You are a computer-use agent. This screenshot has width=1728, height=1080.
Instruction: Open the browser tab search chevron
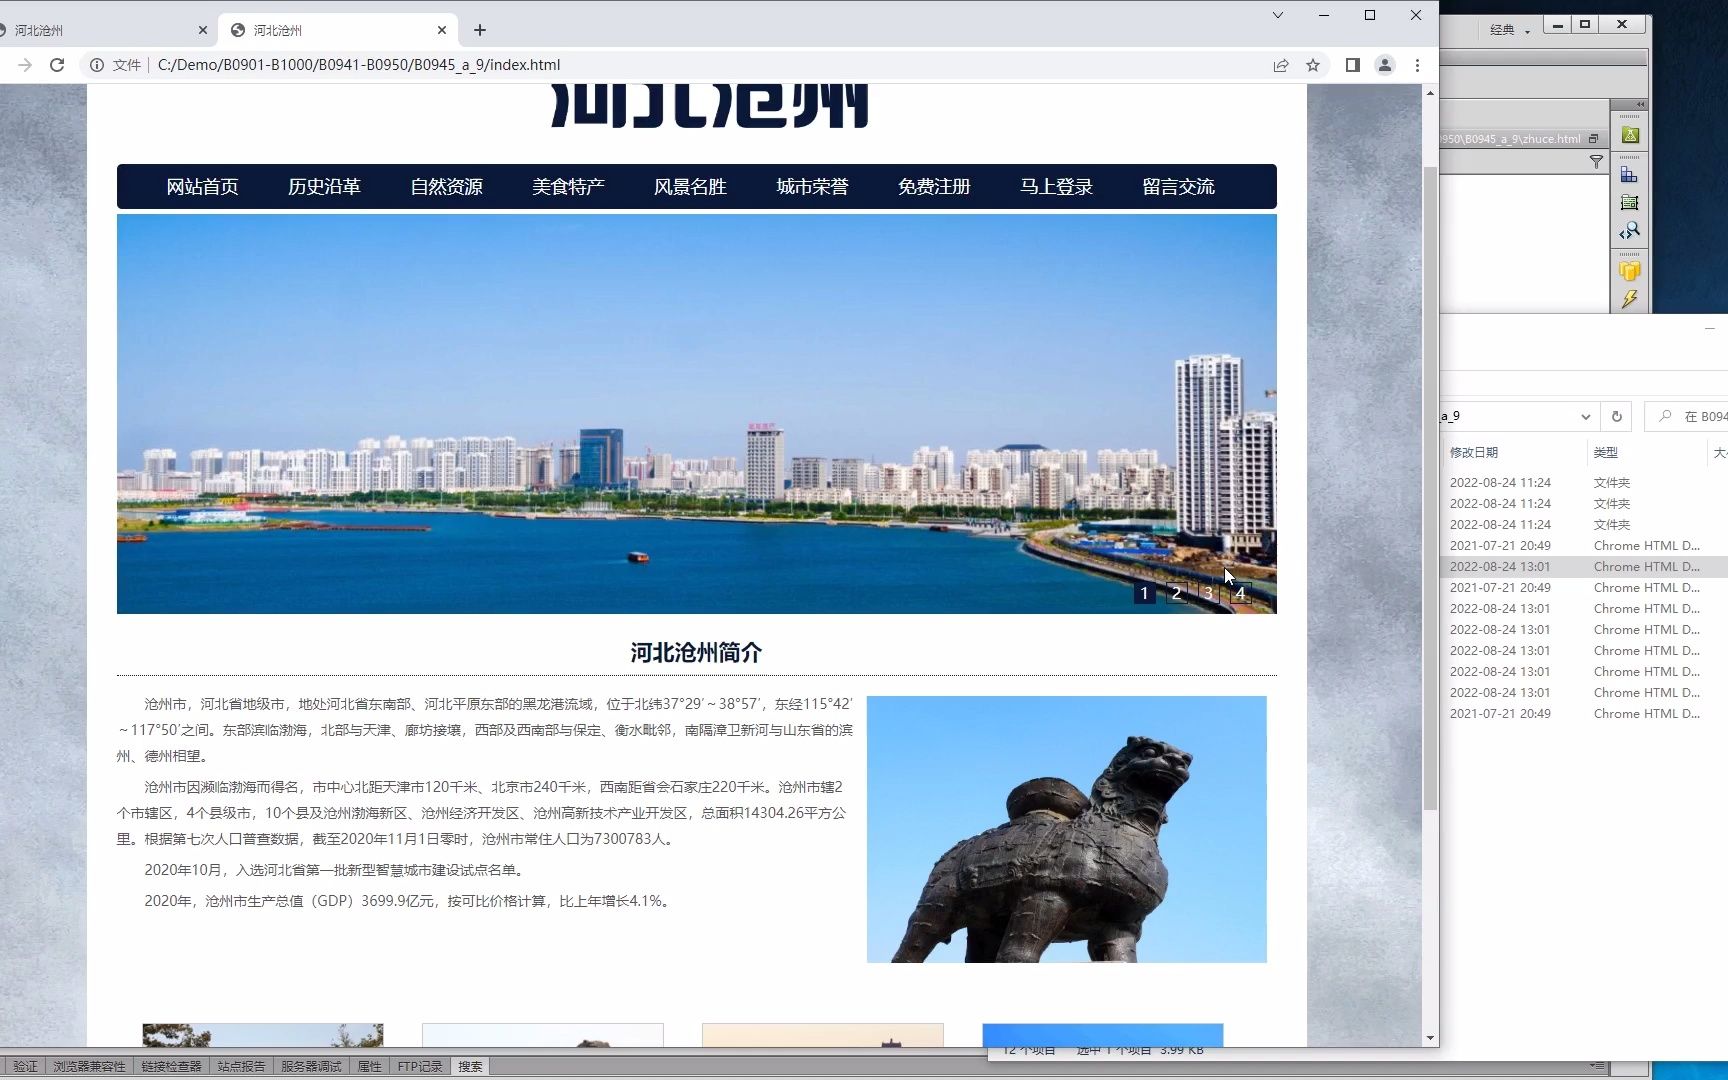(1277, 16)
